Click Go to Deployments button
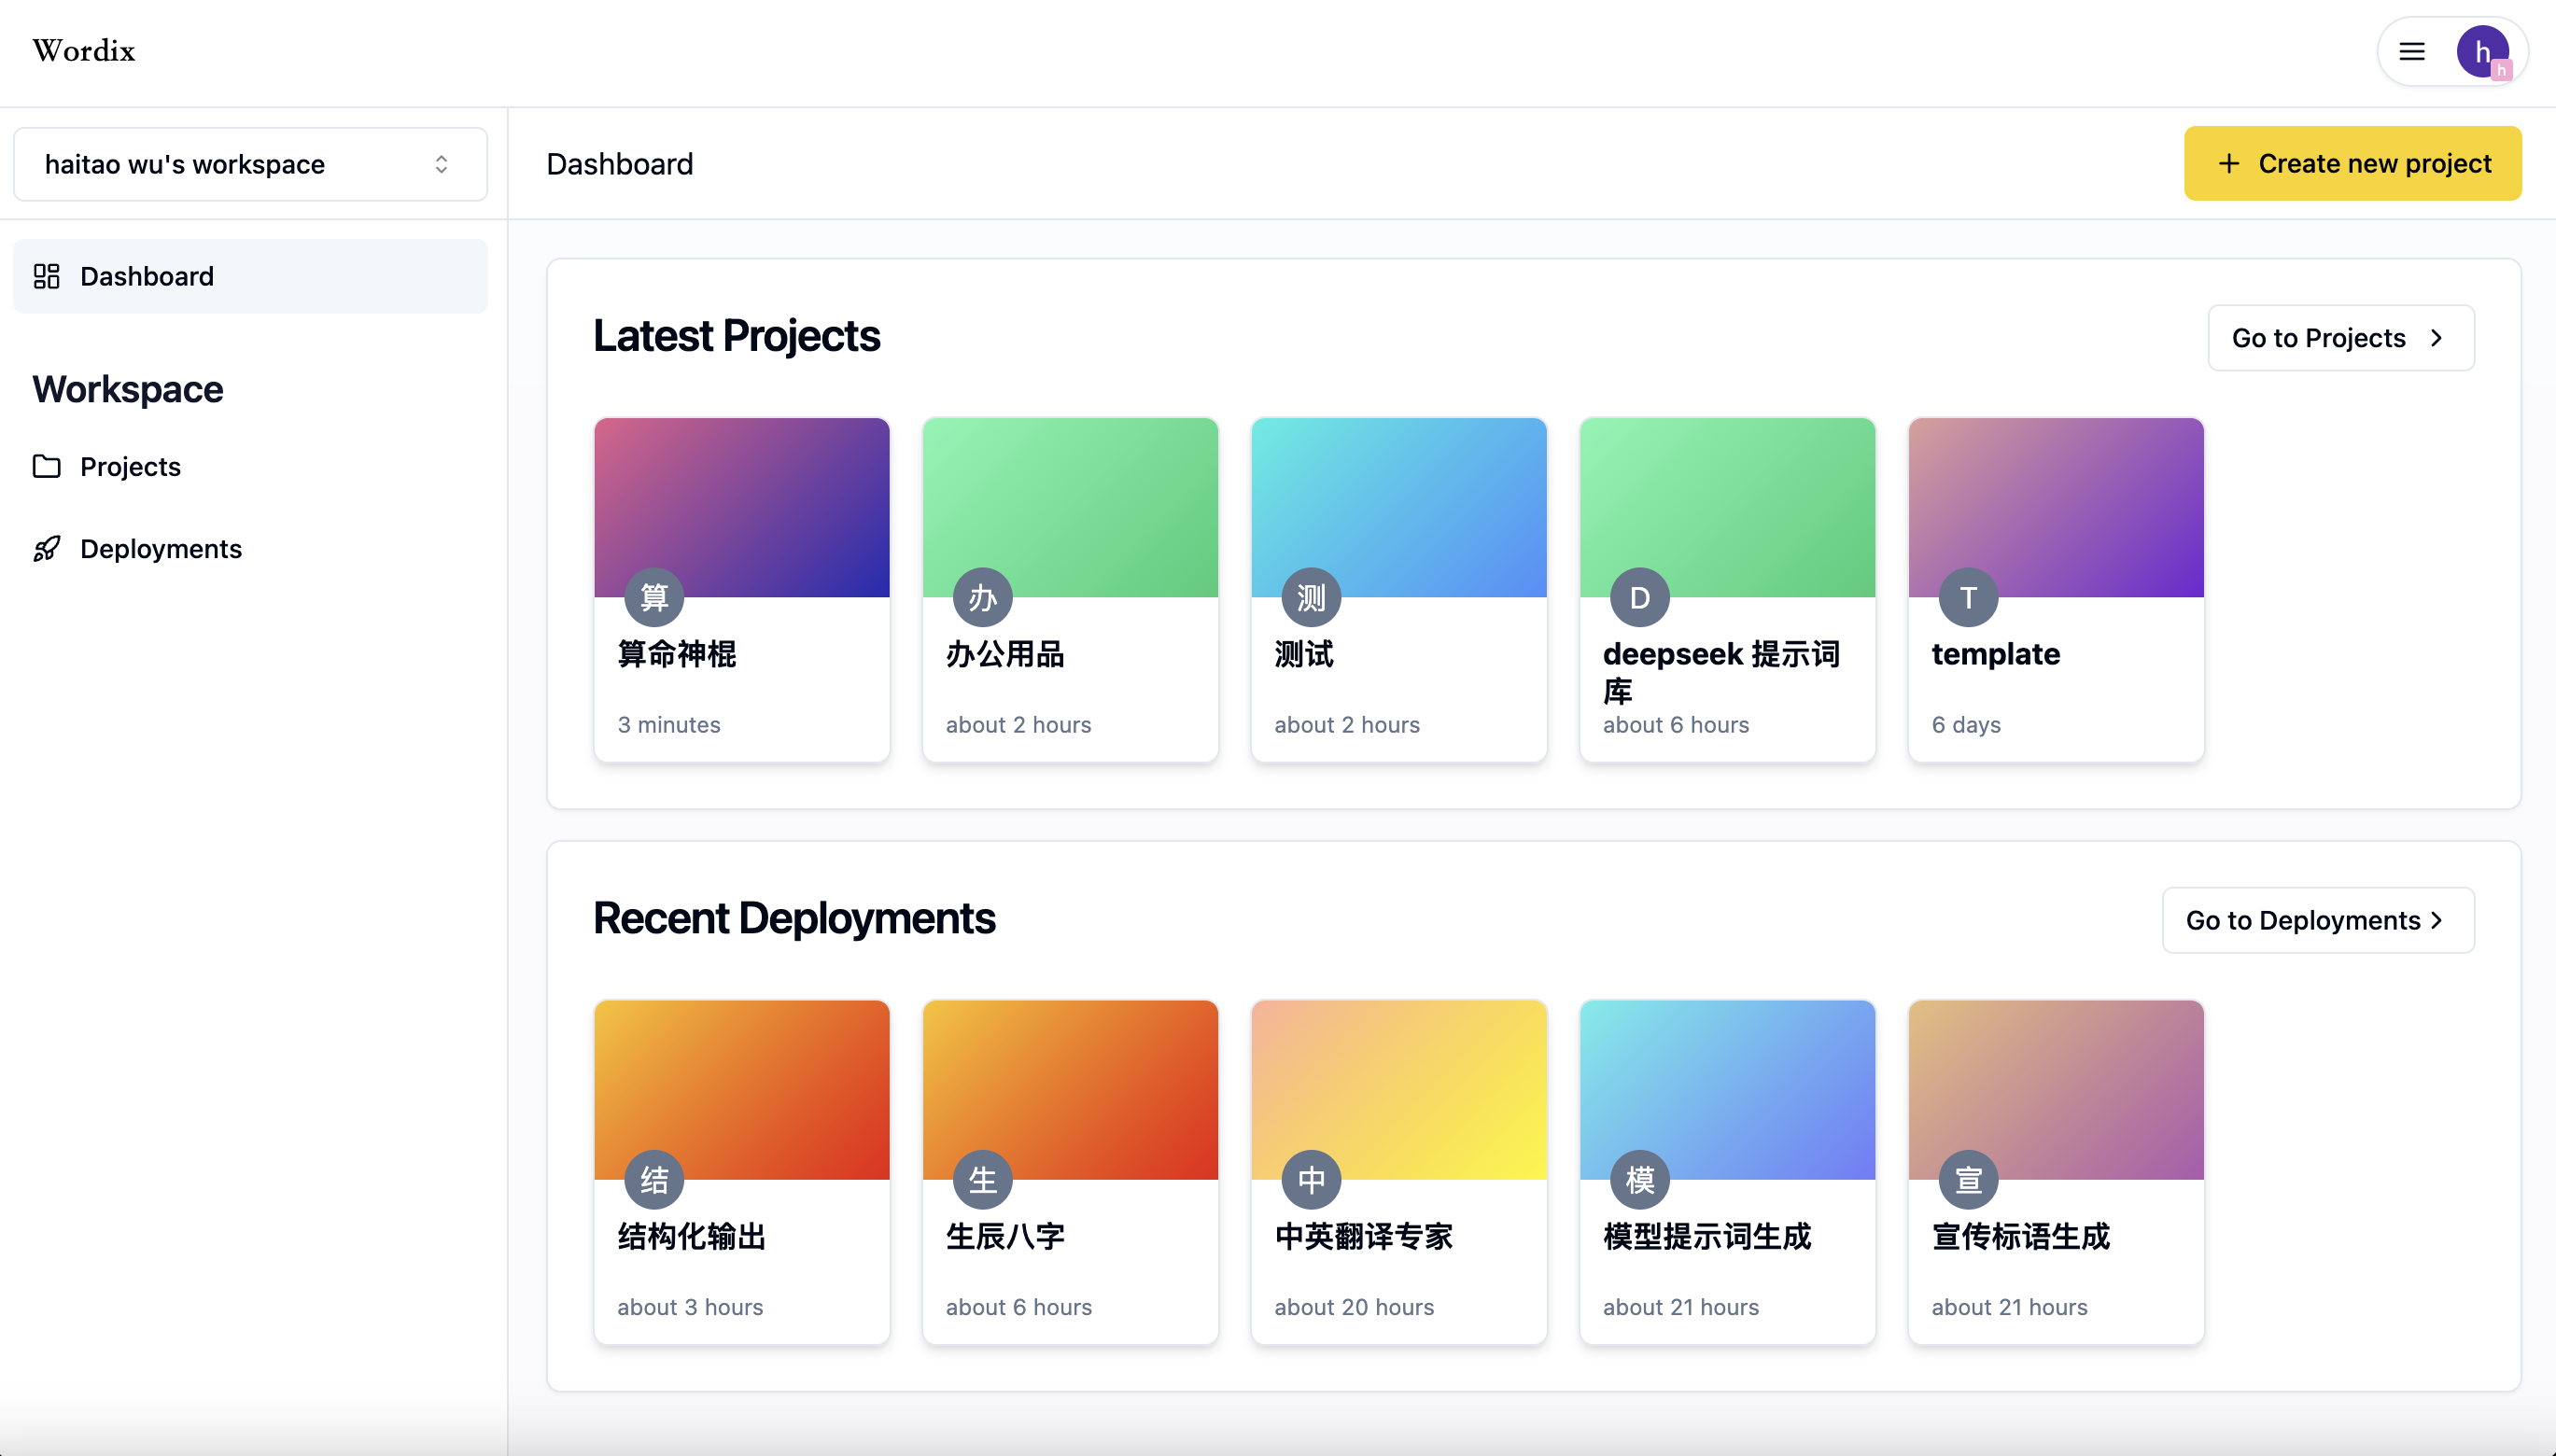The width and height of the screenshot is (2556, 1456). (x=2318, y=920)
